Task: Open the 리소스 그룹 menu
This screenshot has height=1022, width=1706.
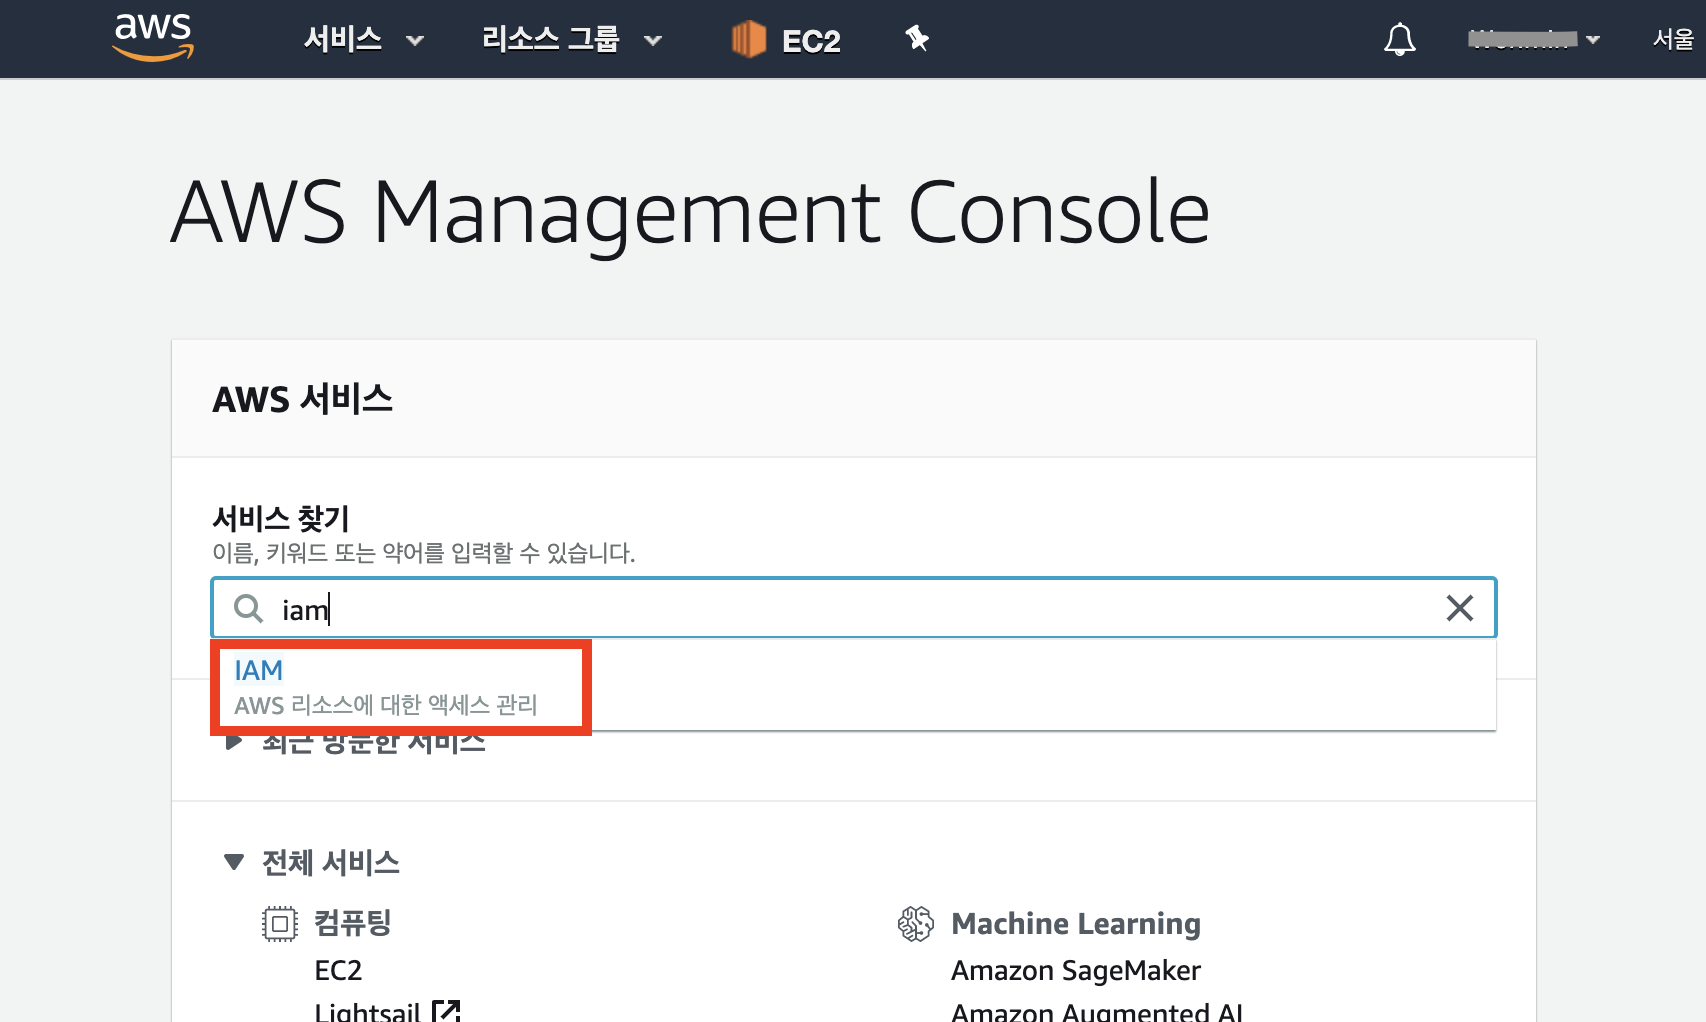Action: click(551, 39)
